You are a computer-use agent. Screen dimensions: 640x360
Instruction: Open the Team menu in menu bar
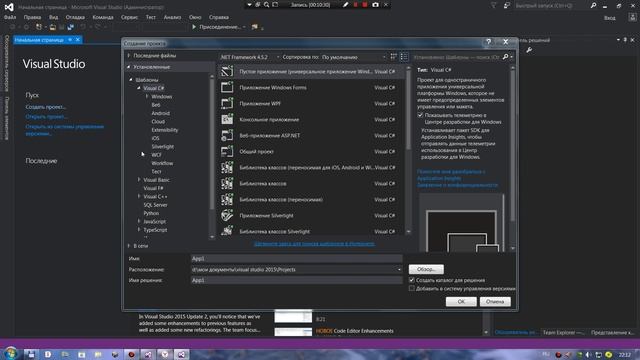click(103, 17)
